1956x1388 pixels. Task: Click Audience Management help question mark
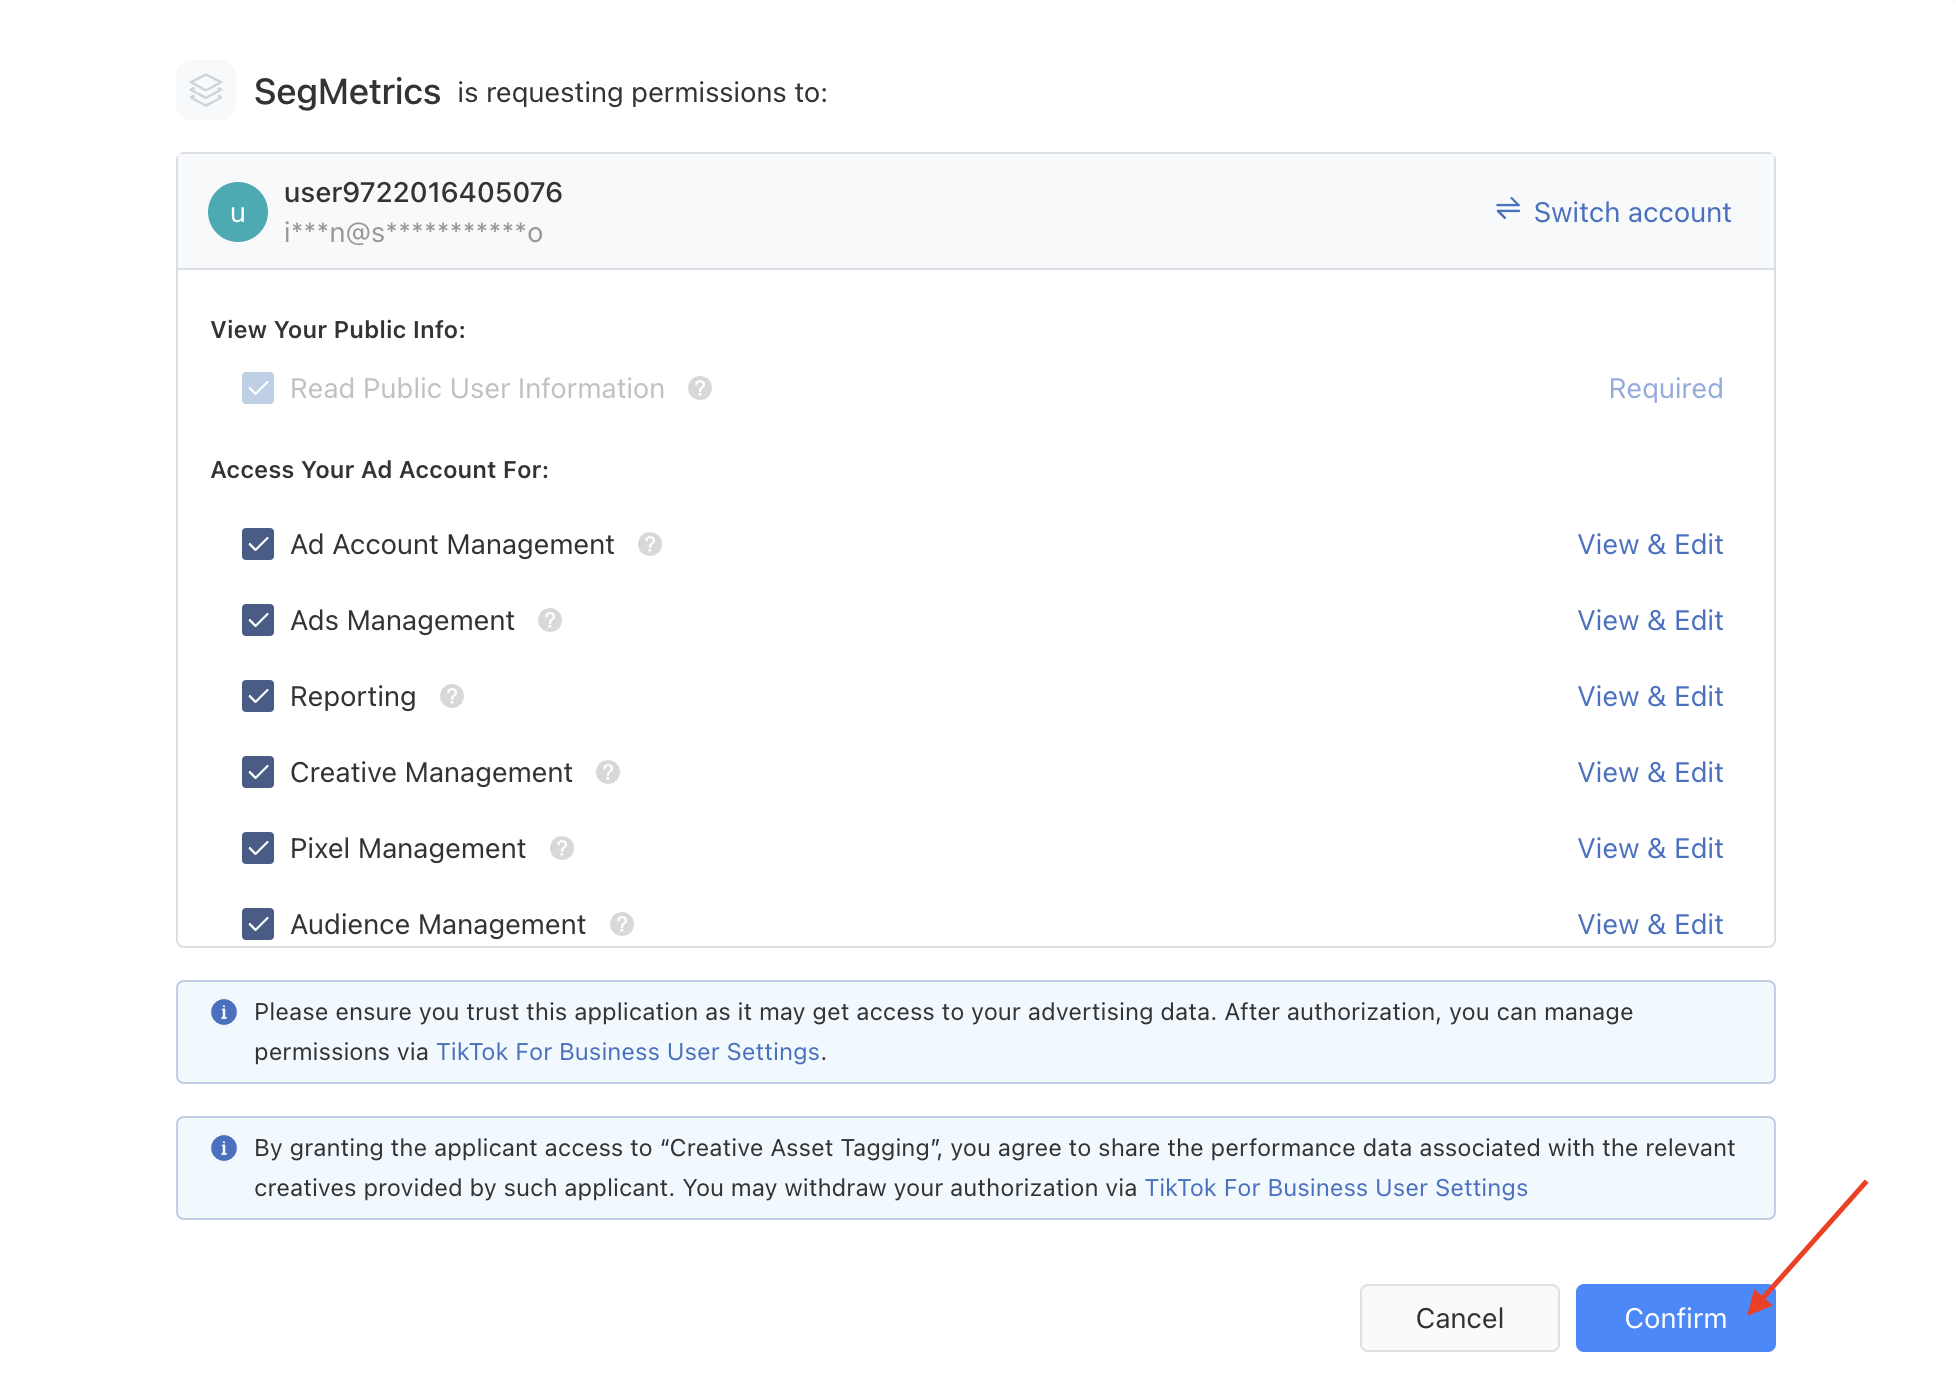click(622, 924)
